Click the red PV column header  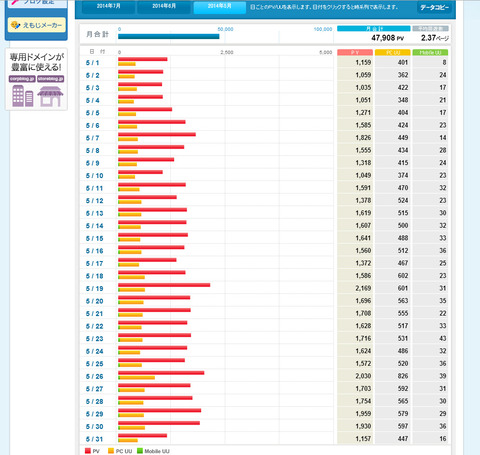(355, 52)
